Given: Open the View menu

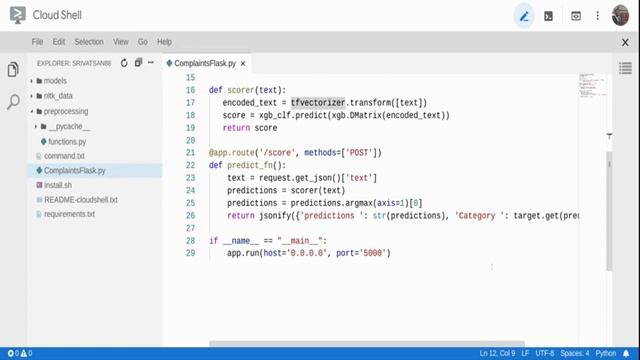Looking at the screenshot, I should (x=120, y=42).
